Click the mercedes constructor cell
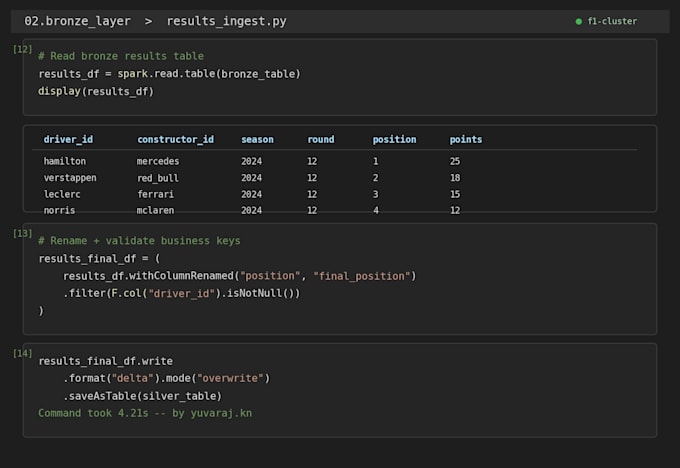Image resolution: width=680 pixels, height=468 pixels. (158, 161)
